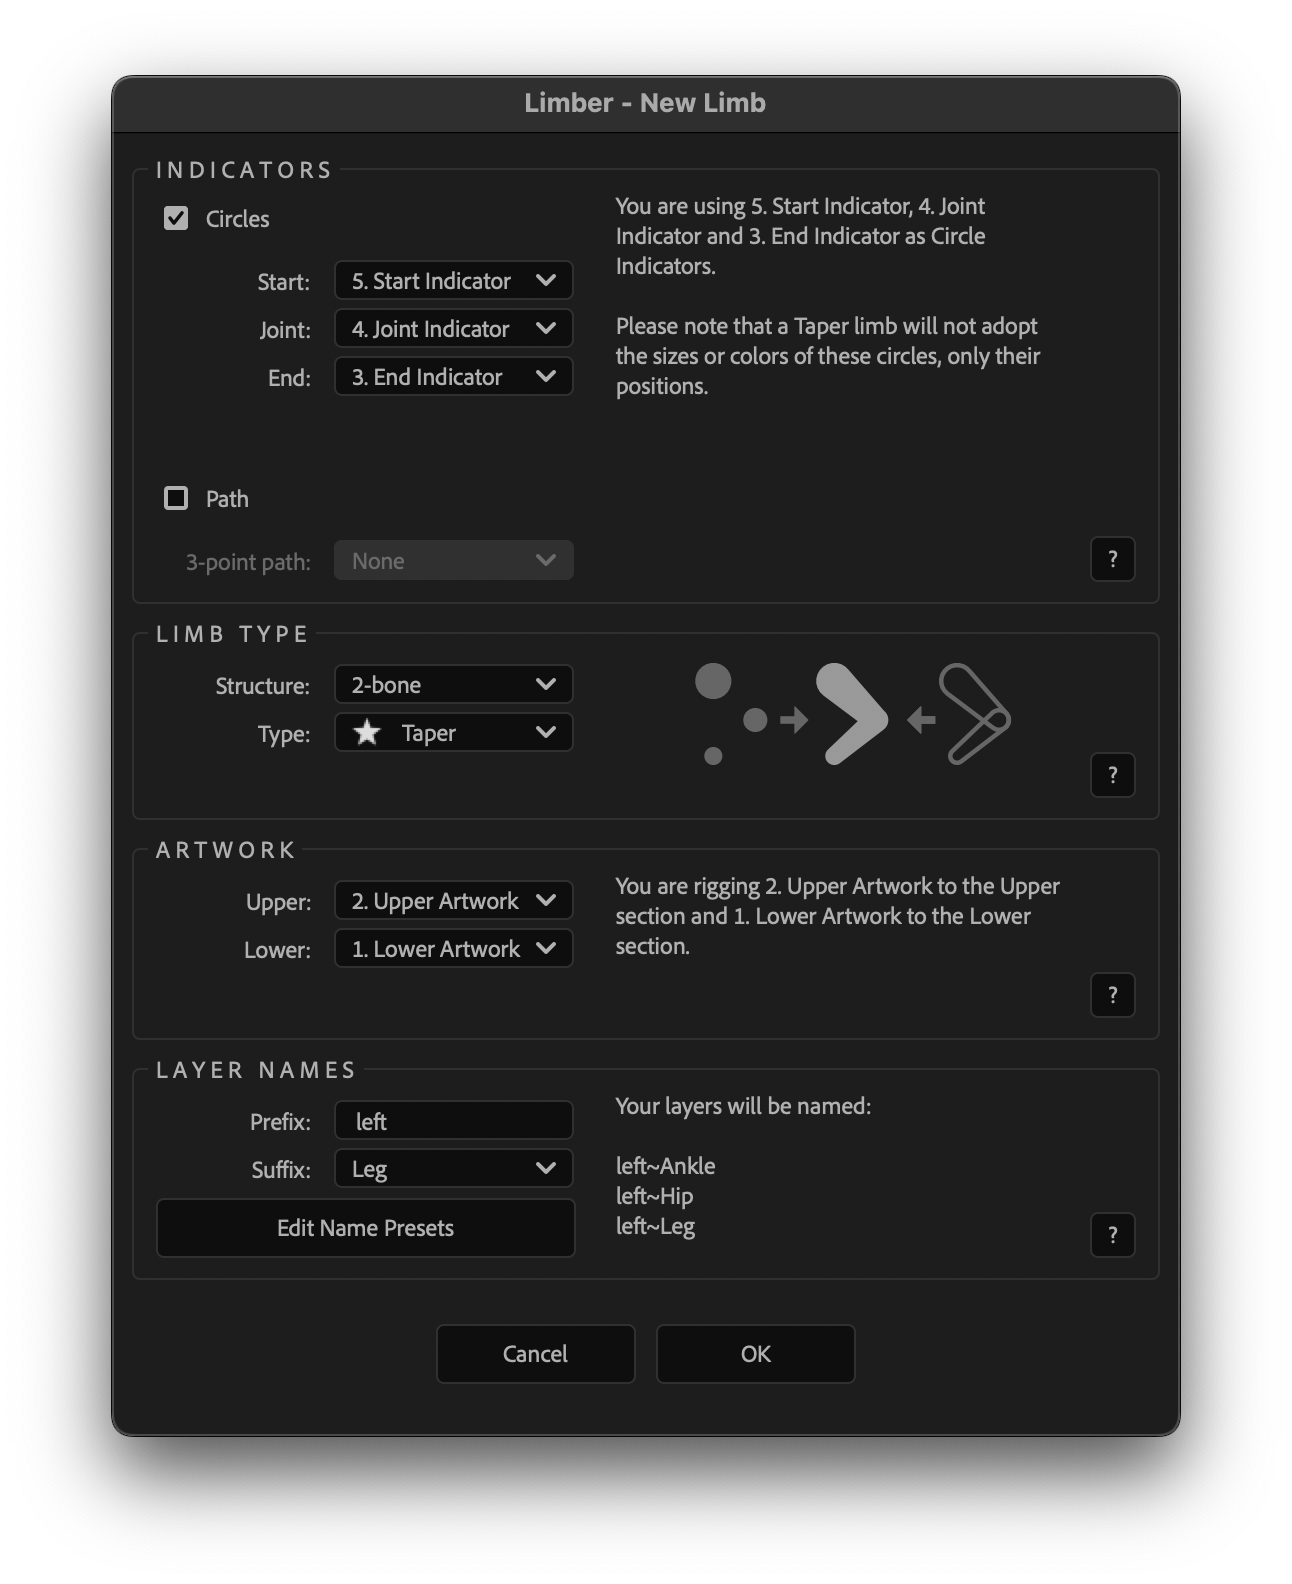
Task: Click the outlined limb preview shape
Action: pyautogui.click(x=973, y=714)
